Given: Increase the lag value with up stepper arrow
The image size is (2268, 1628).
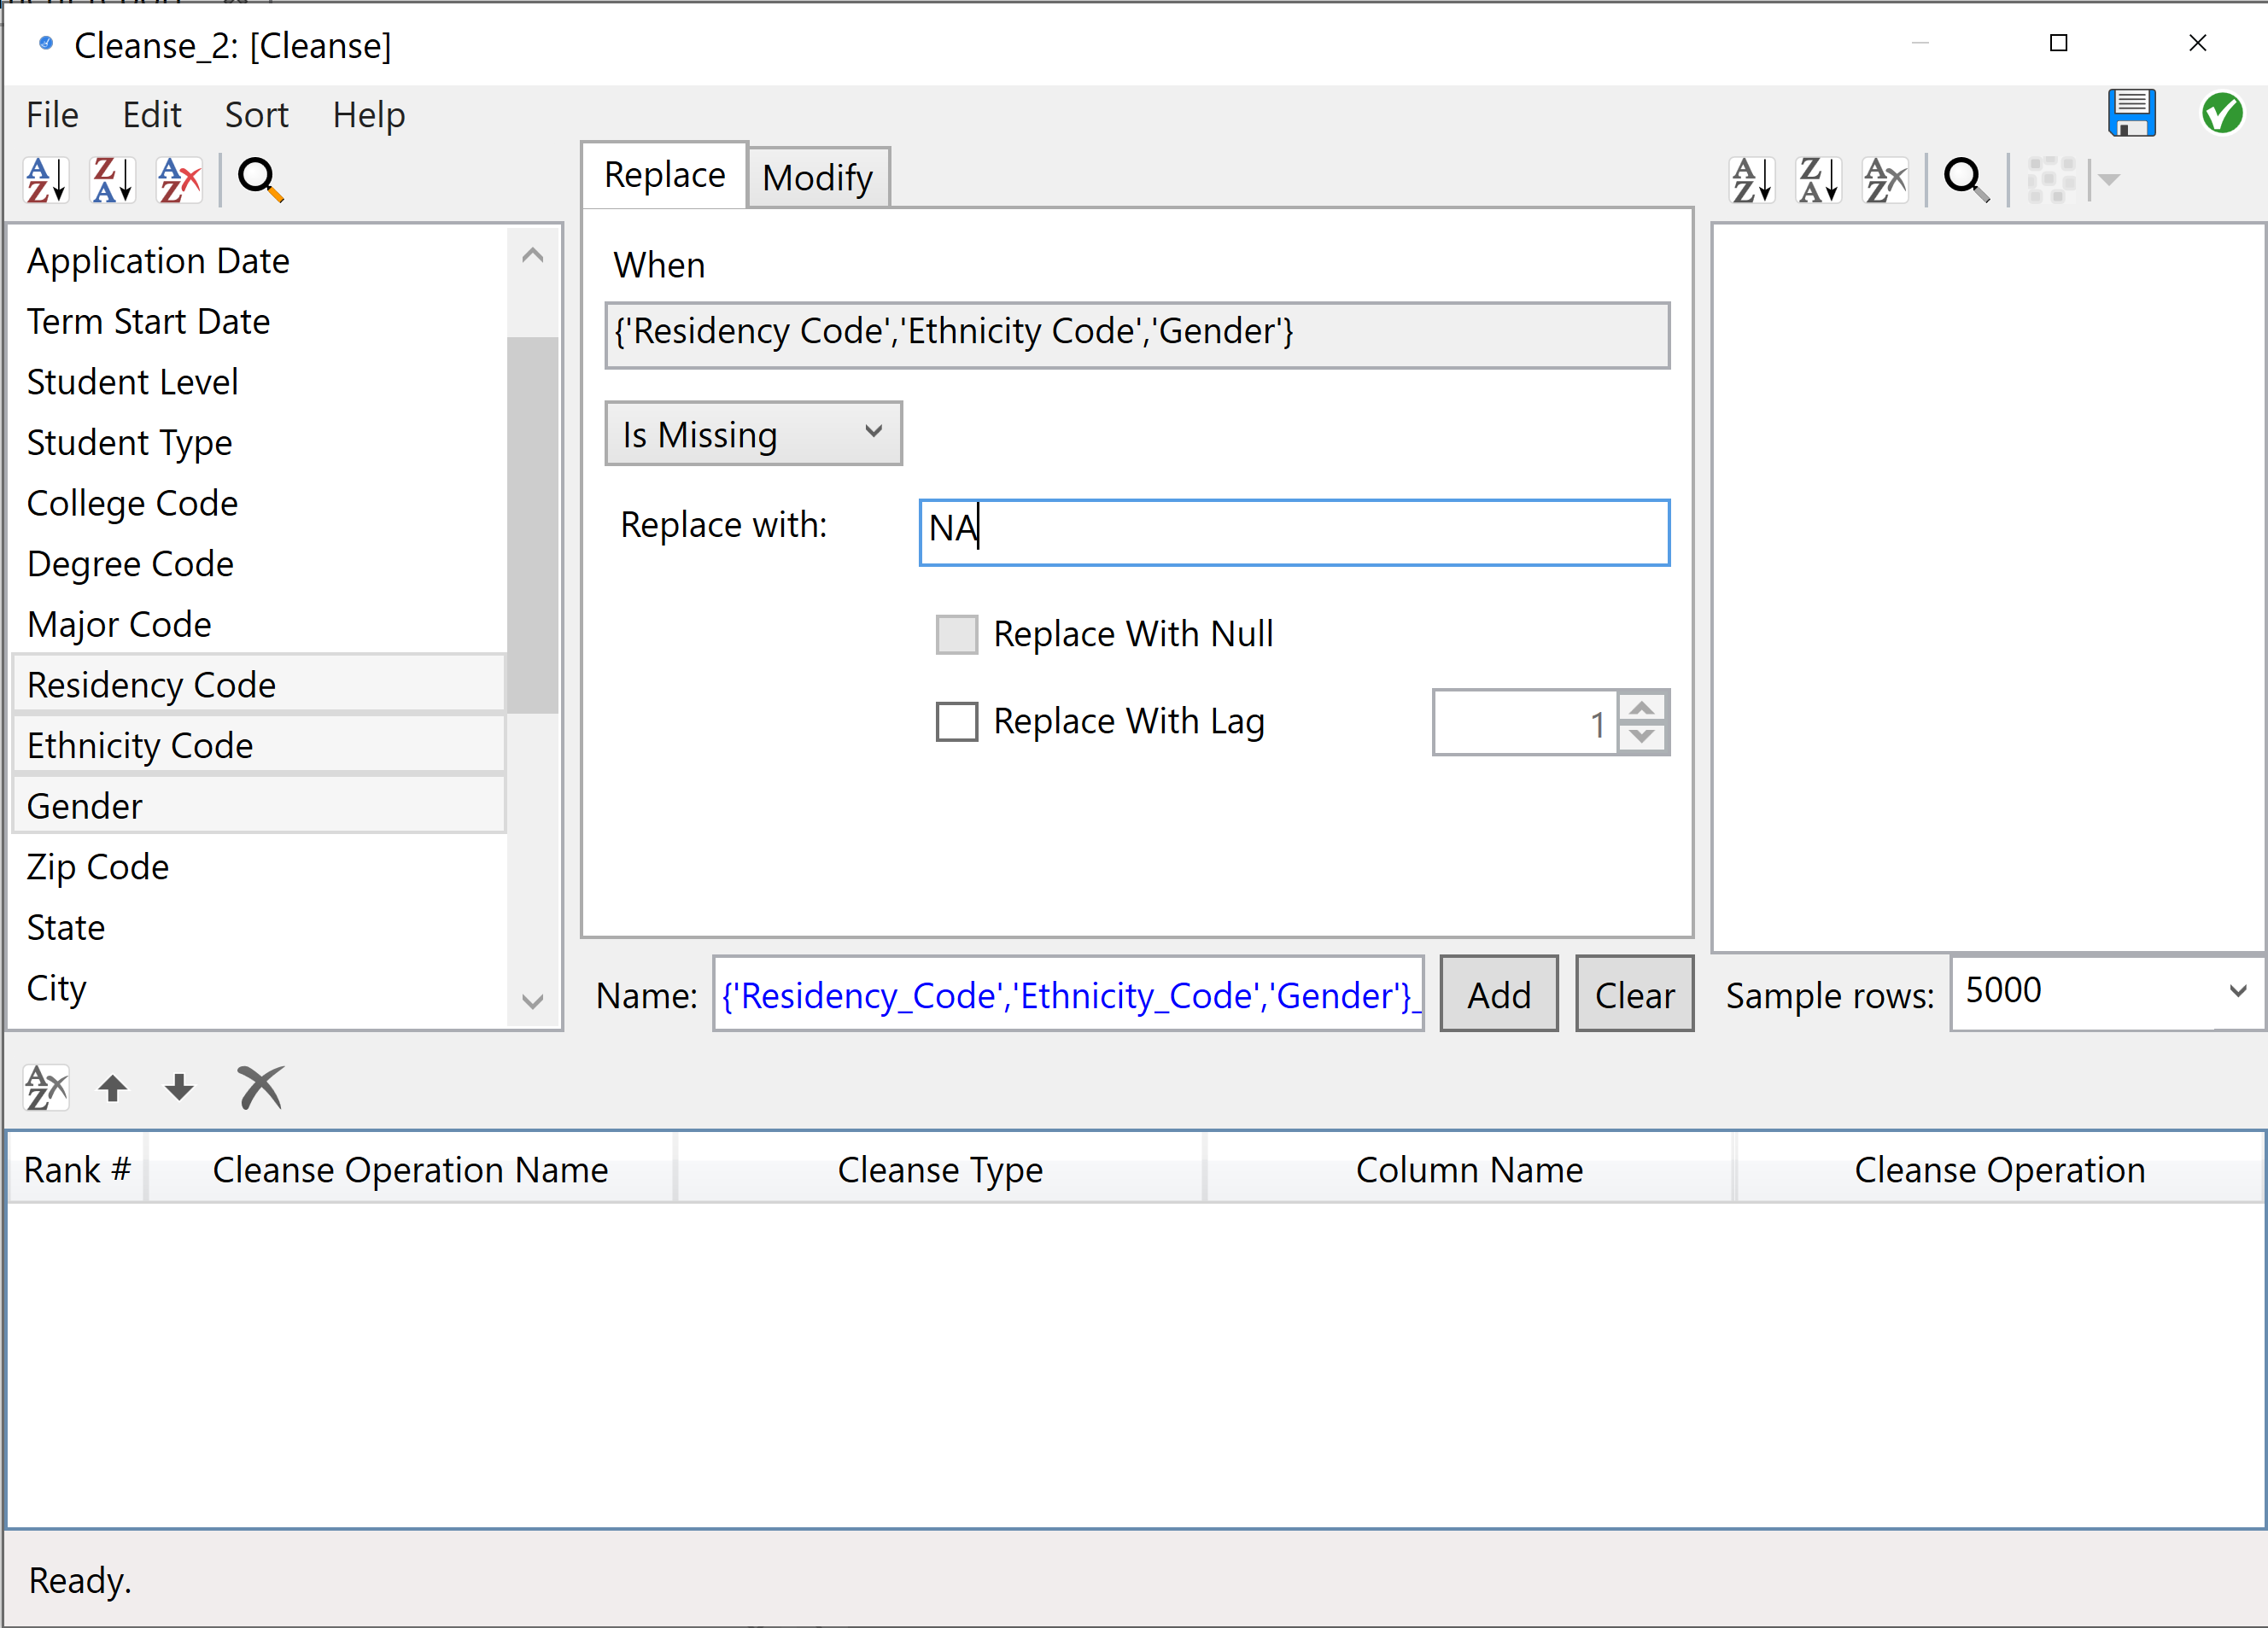Looking at the screenshot, I should coord(1642,707).
